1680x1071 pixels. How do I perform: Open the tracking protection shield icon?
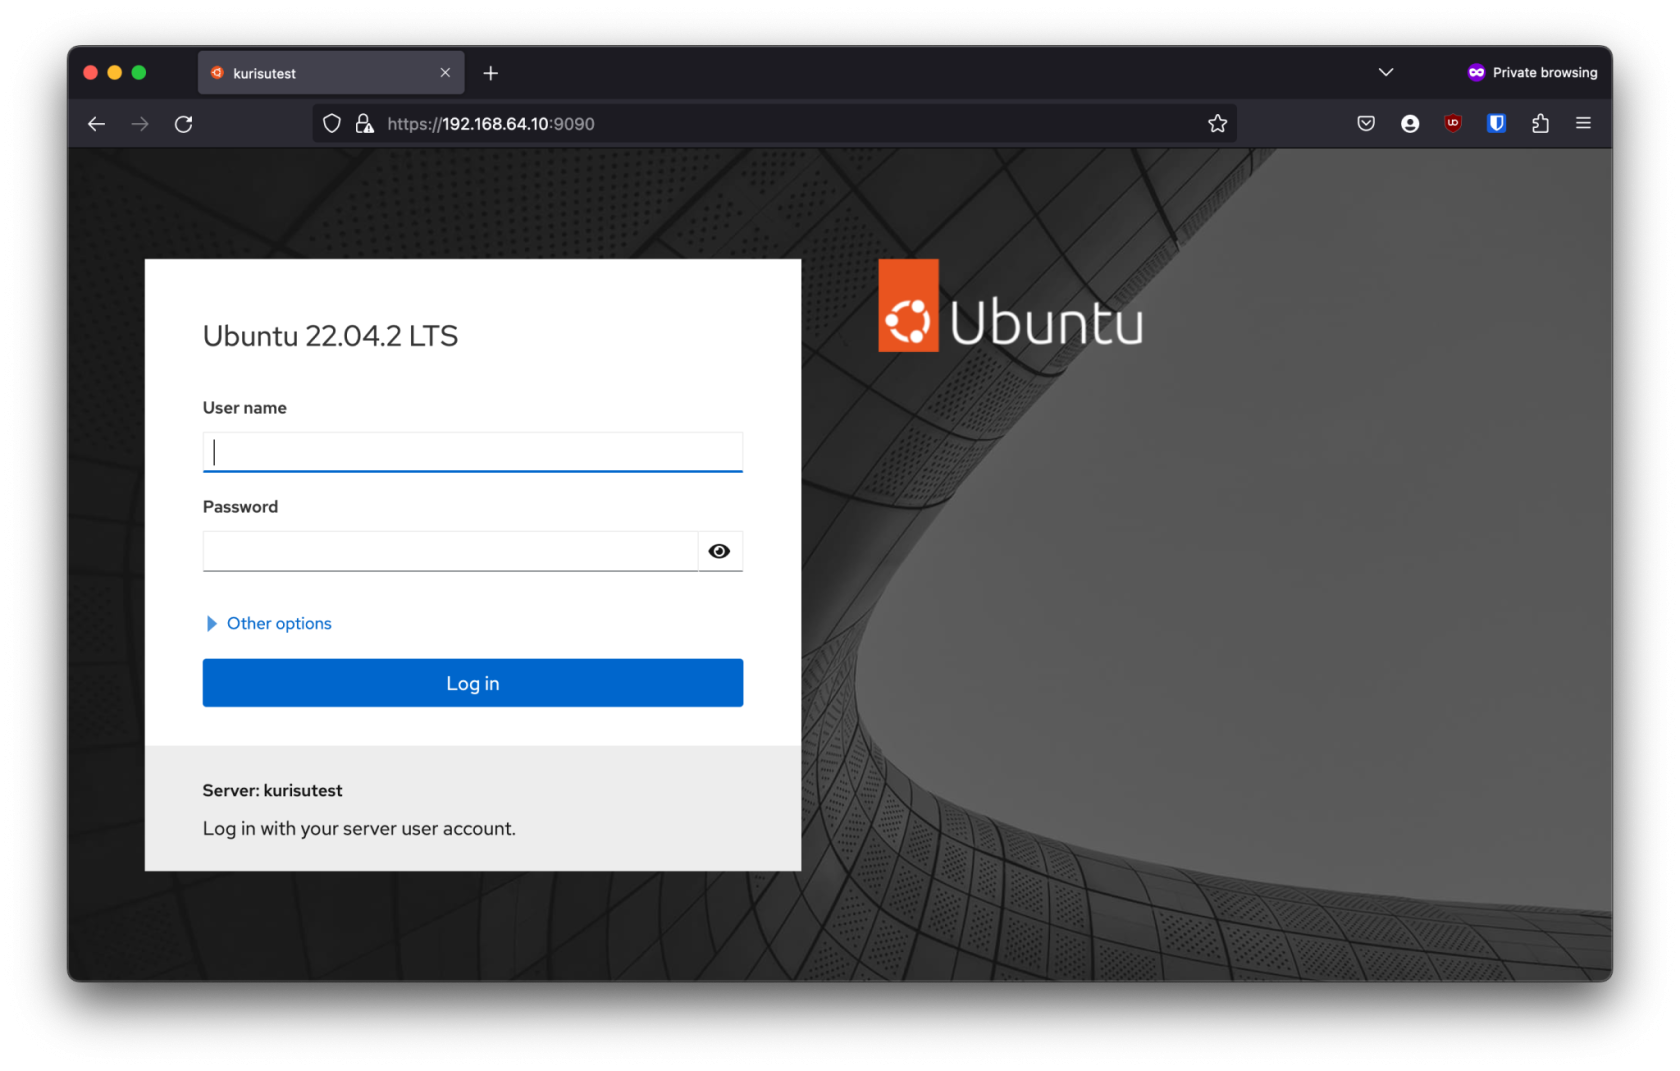(332, 124)
